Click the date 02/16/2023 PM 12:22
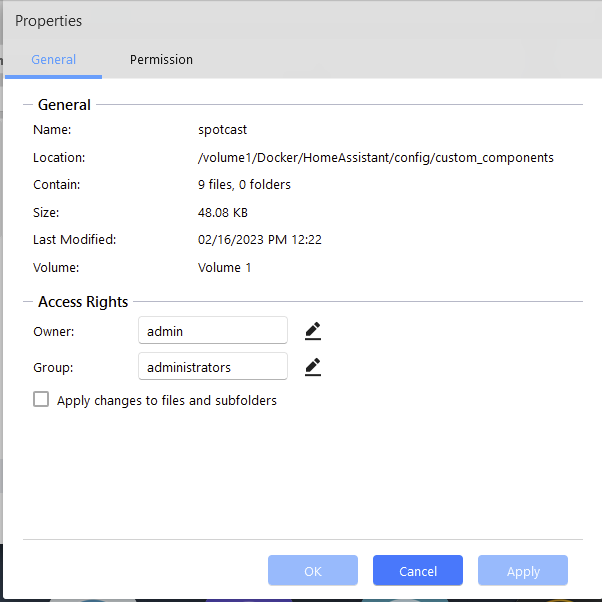602x602 pixels. pos(260,240)
